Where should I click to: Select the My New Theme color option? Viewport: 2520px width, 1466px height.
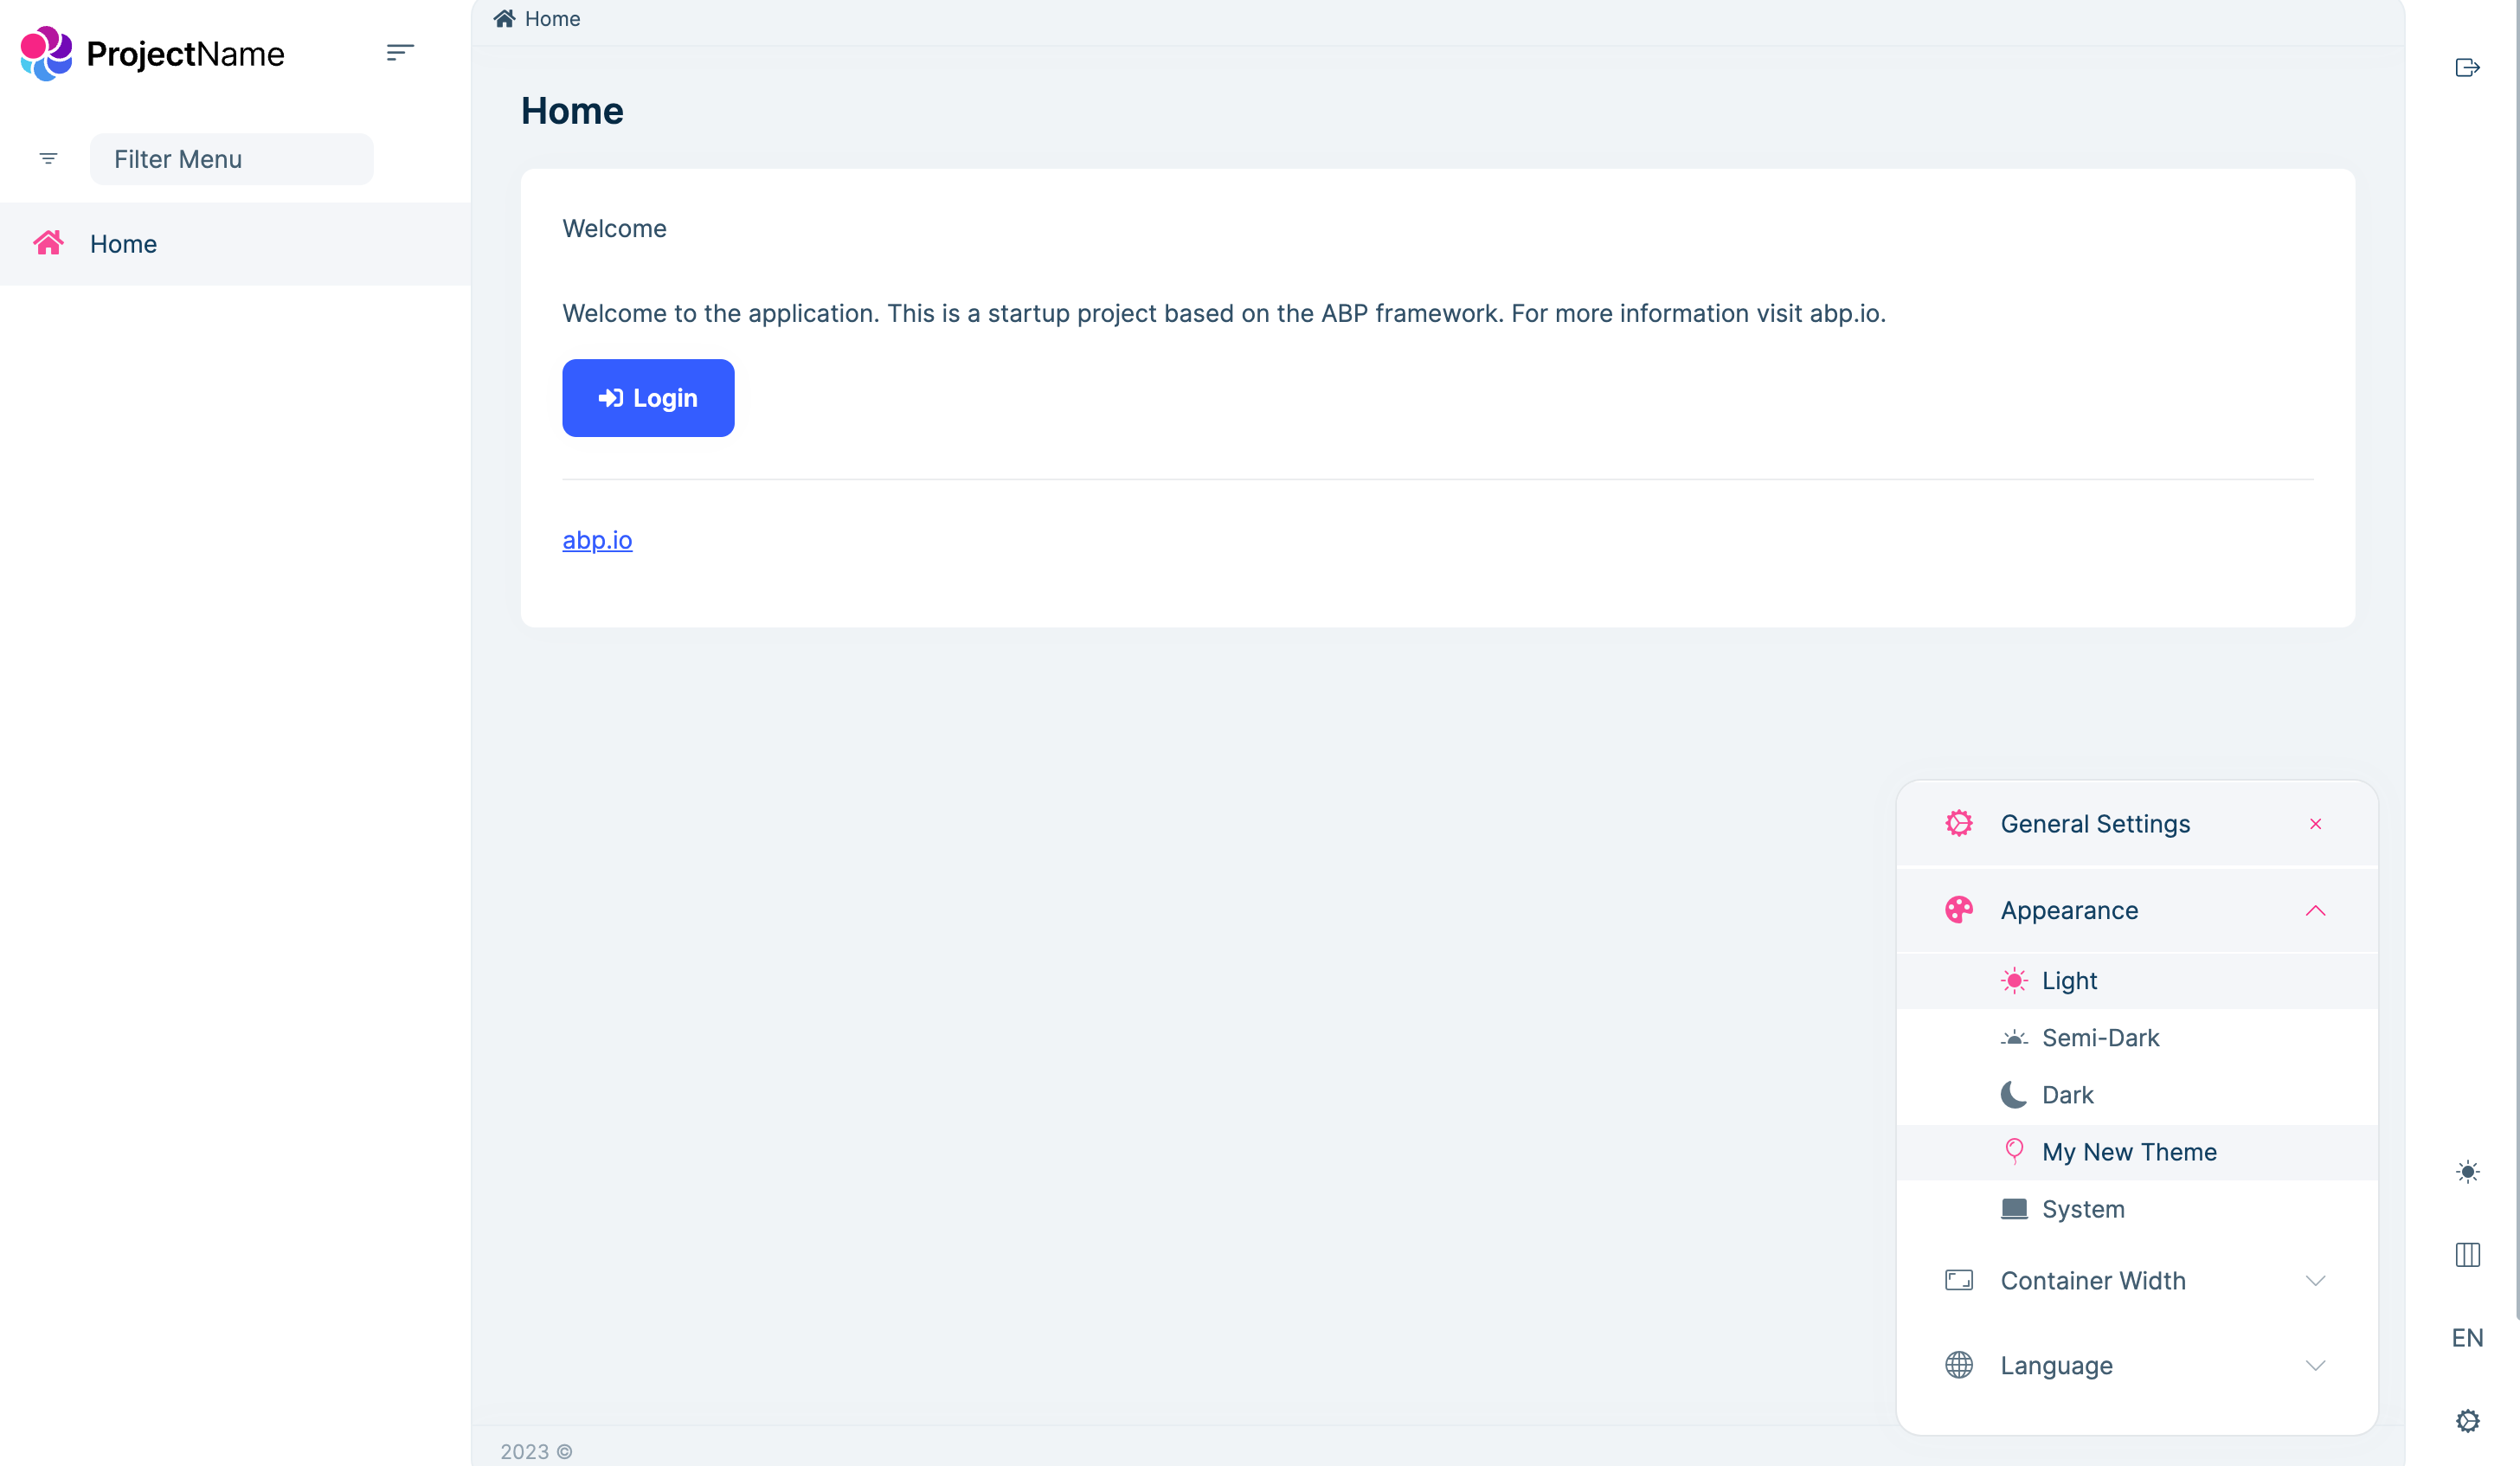tap(2129, 1151)
